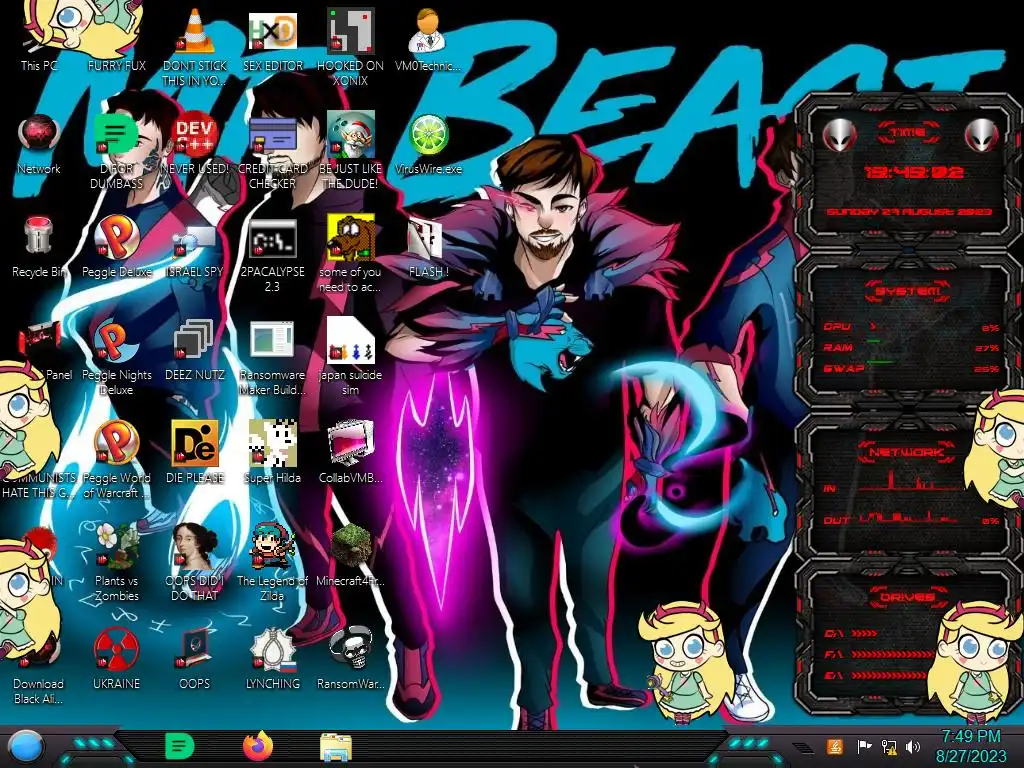Open the some of you need to ac... dog icon

click(350, 253)
